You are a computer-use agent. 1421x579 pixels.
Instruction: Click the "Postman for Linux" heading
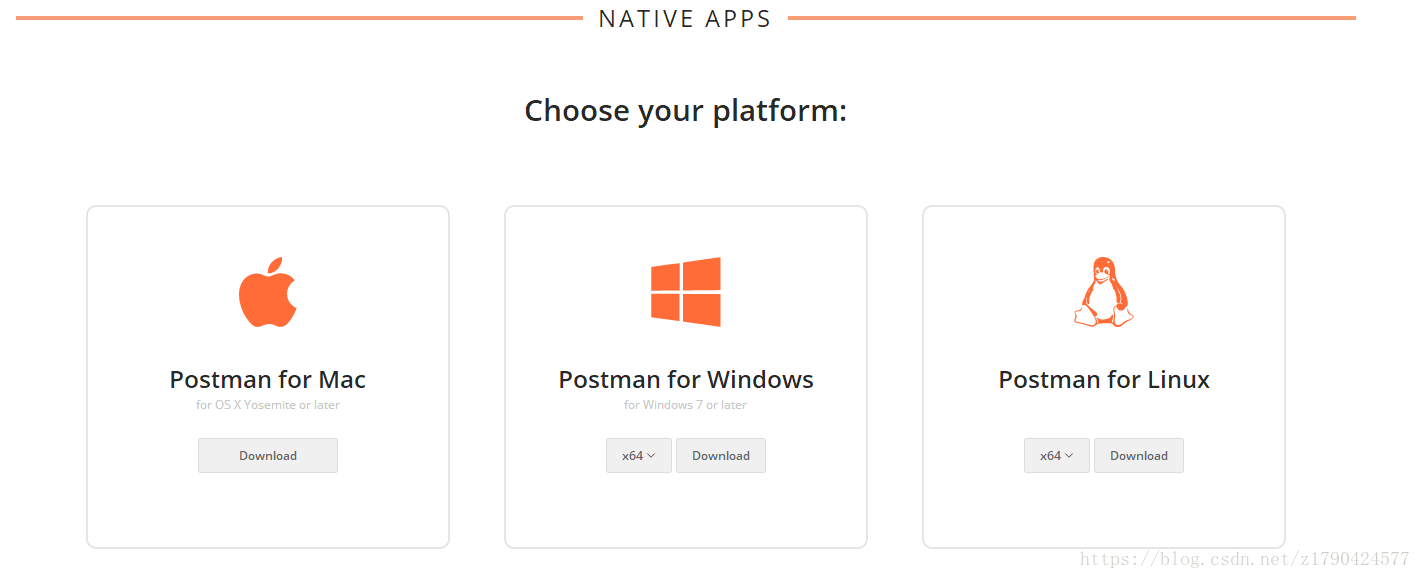click(1104, 380)
